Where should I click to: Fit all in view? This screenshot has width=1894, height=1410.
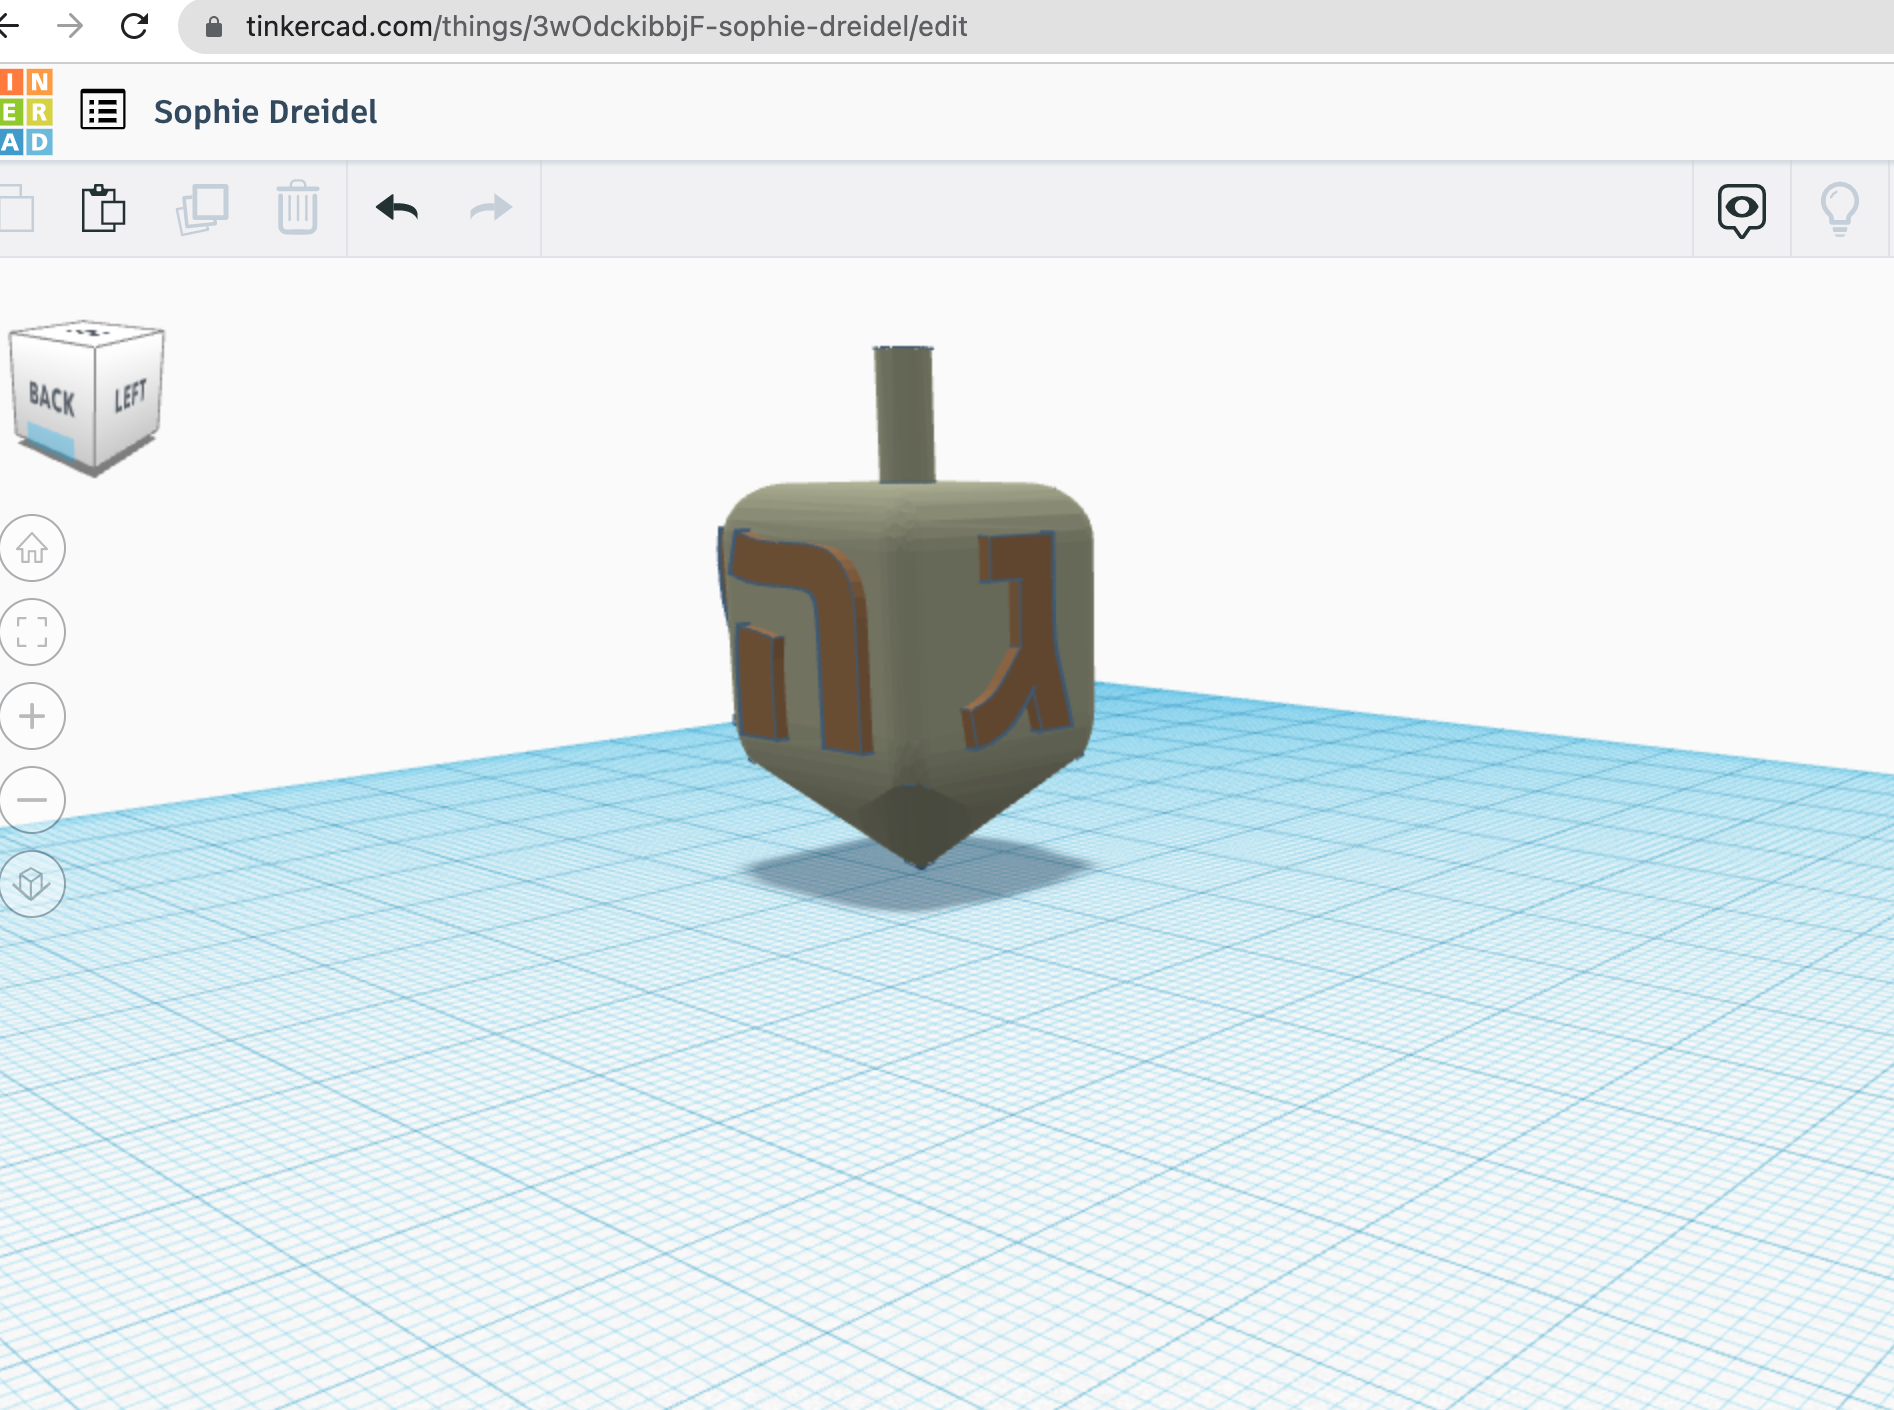(32, 632)
